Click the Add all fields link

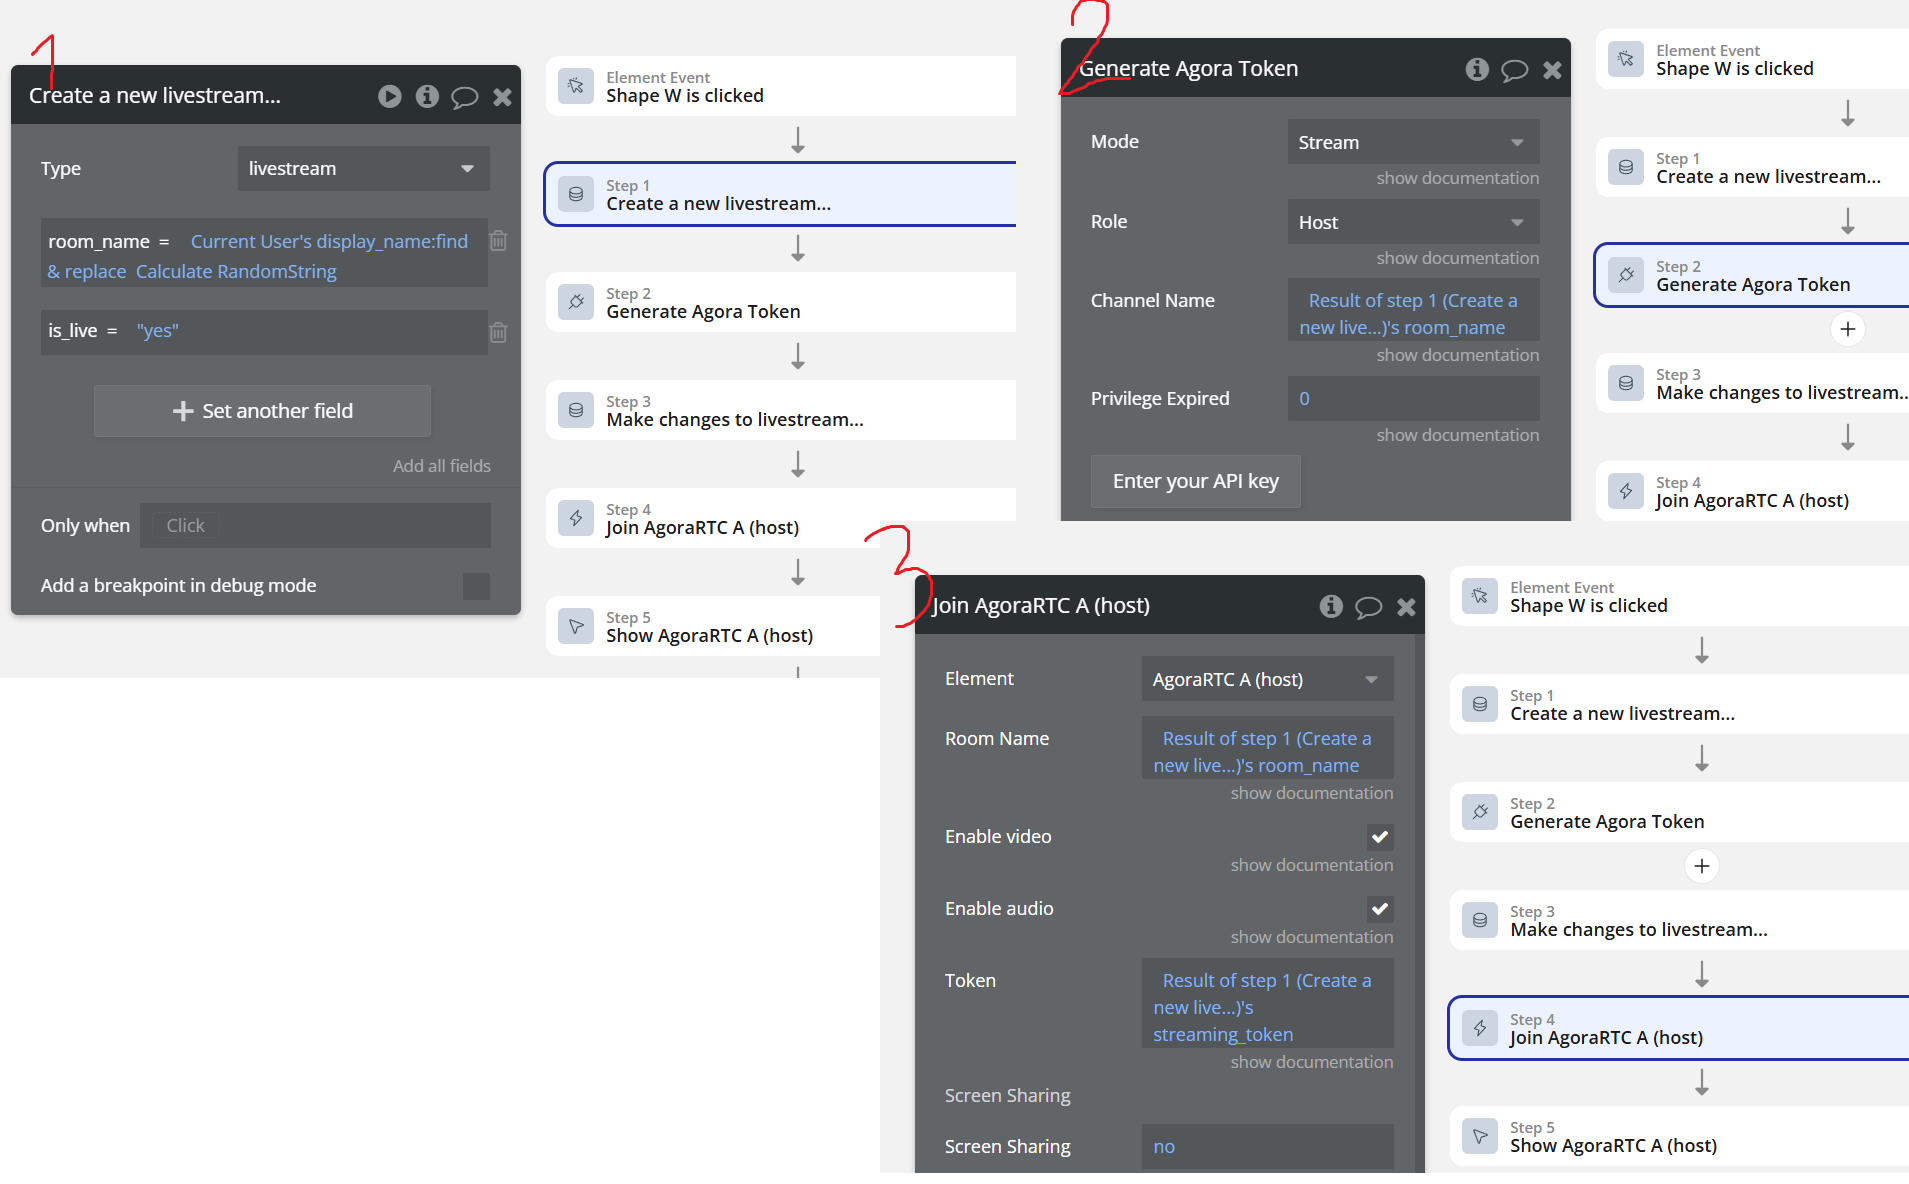[441, 466]
